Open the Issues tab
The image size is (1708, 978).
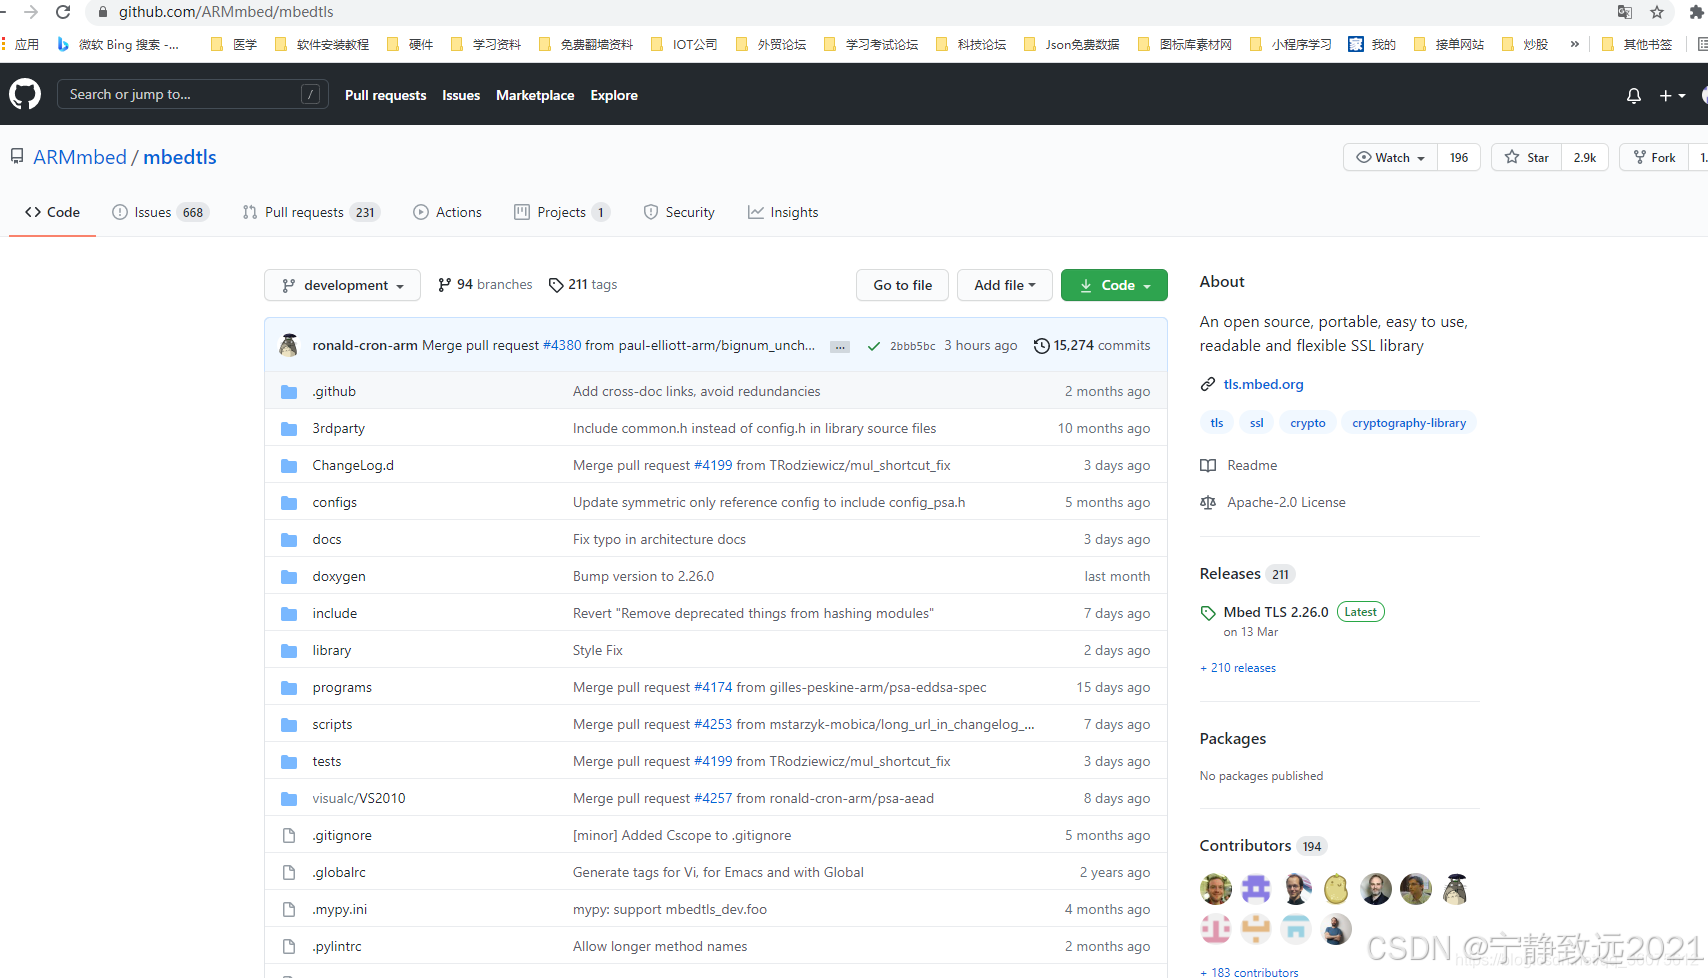(x=160, y=212)
